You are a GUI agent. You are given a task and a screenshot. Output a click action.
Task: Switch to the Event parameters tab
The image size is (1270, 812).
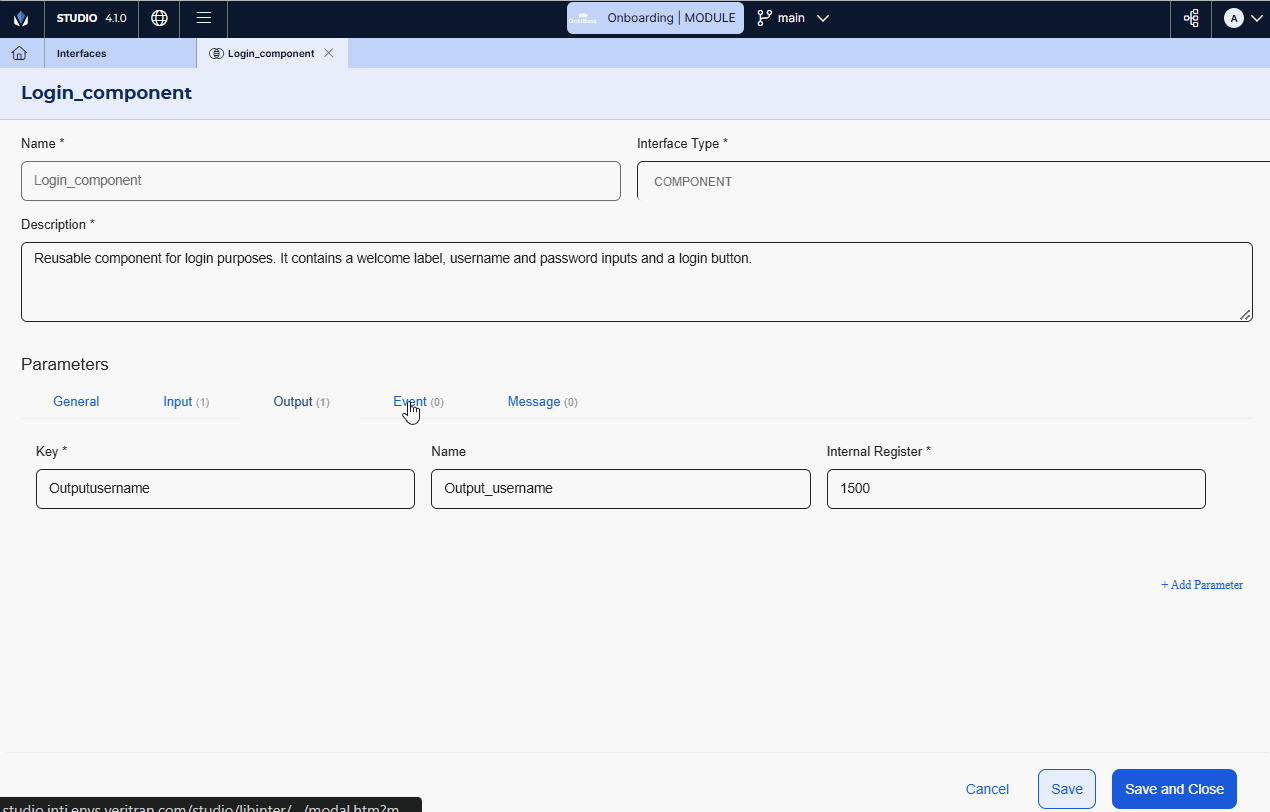pos(409,401)
